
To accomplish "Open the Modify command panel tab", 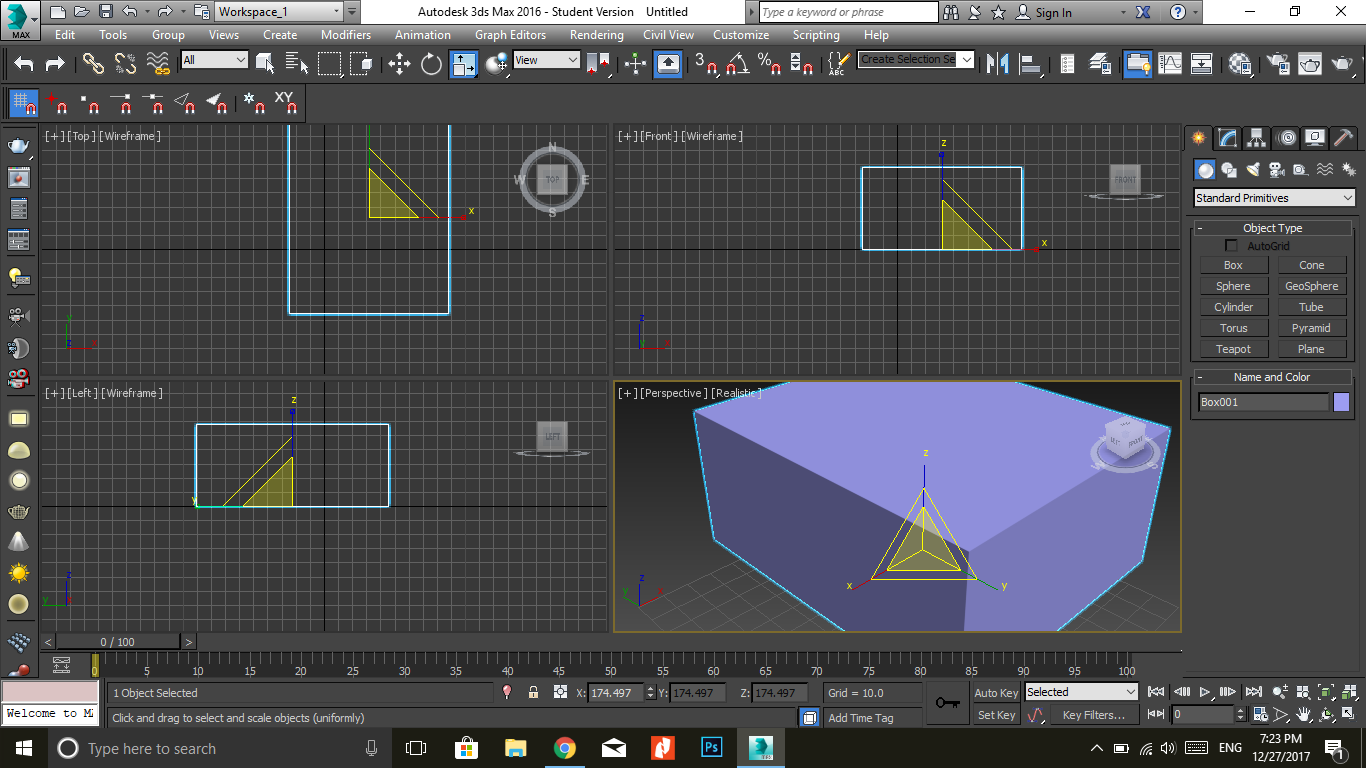I will point(1227,138).
